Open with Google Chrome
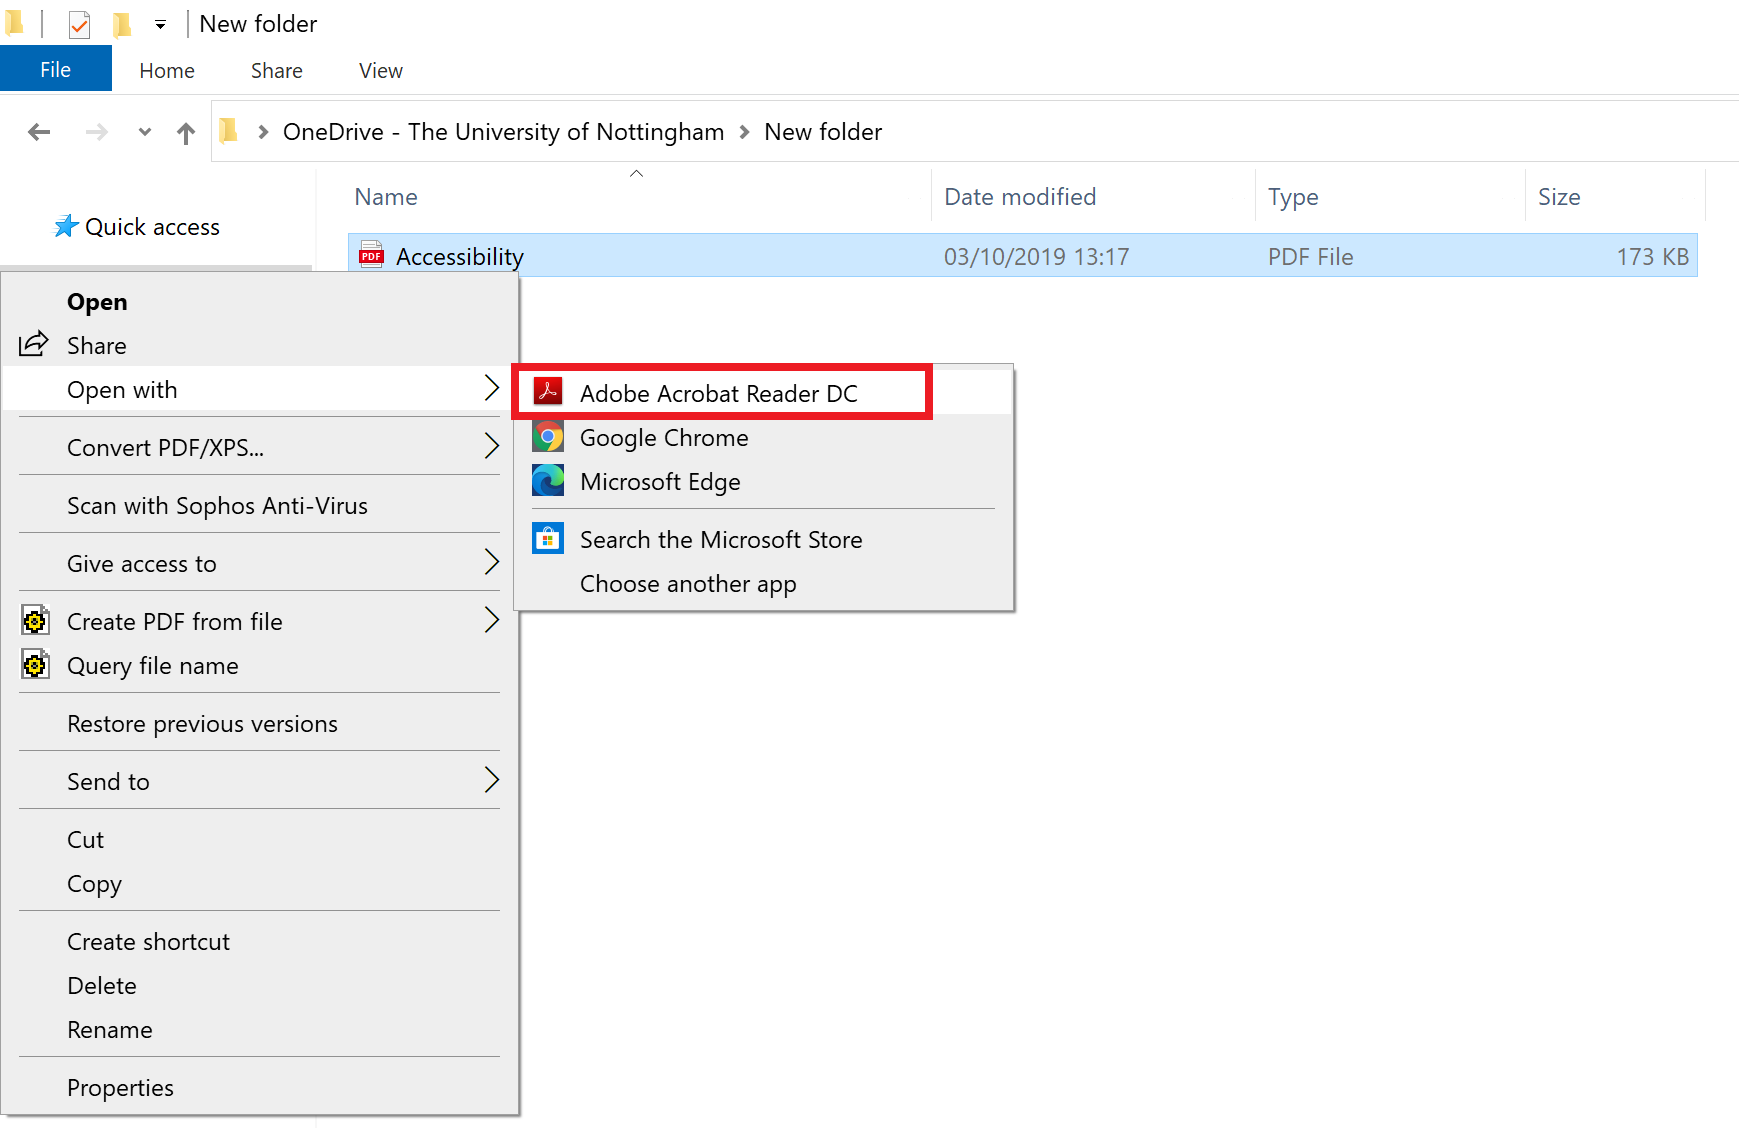Viewport: 1739px width, 1128px height. click(764, 438)
